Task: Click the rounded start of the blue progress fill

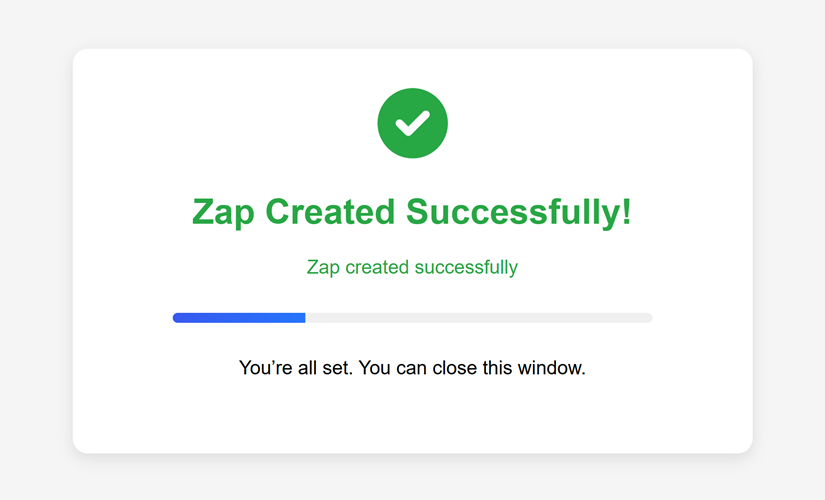Action: pyautogui.click(x=177, y=318)
